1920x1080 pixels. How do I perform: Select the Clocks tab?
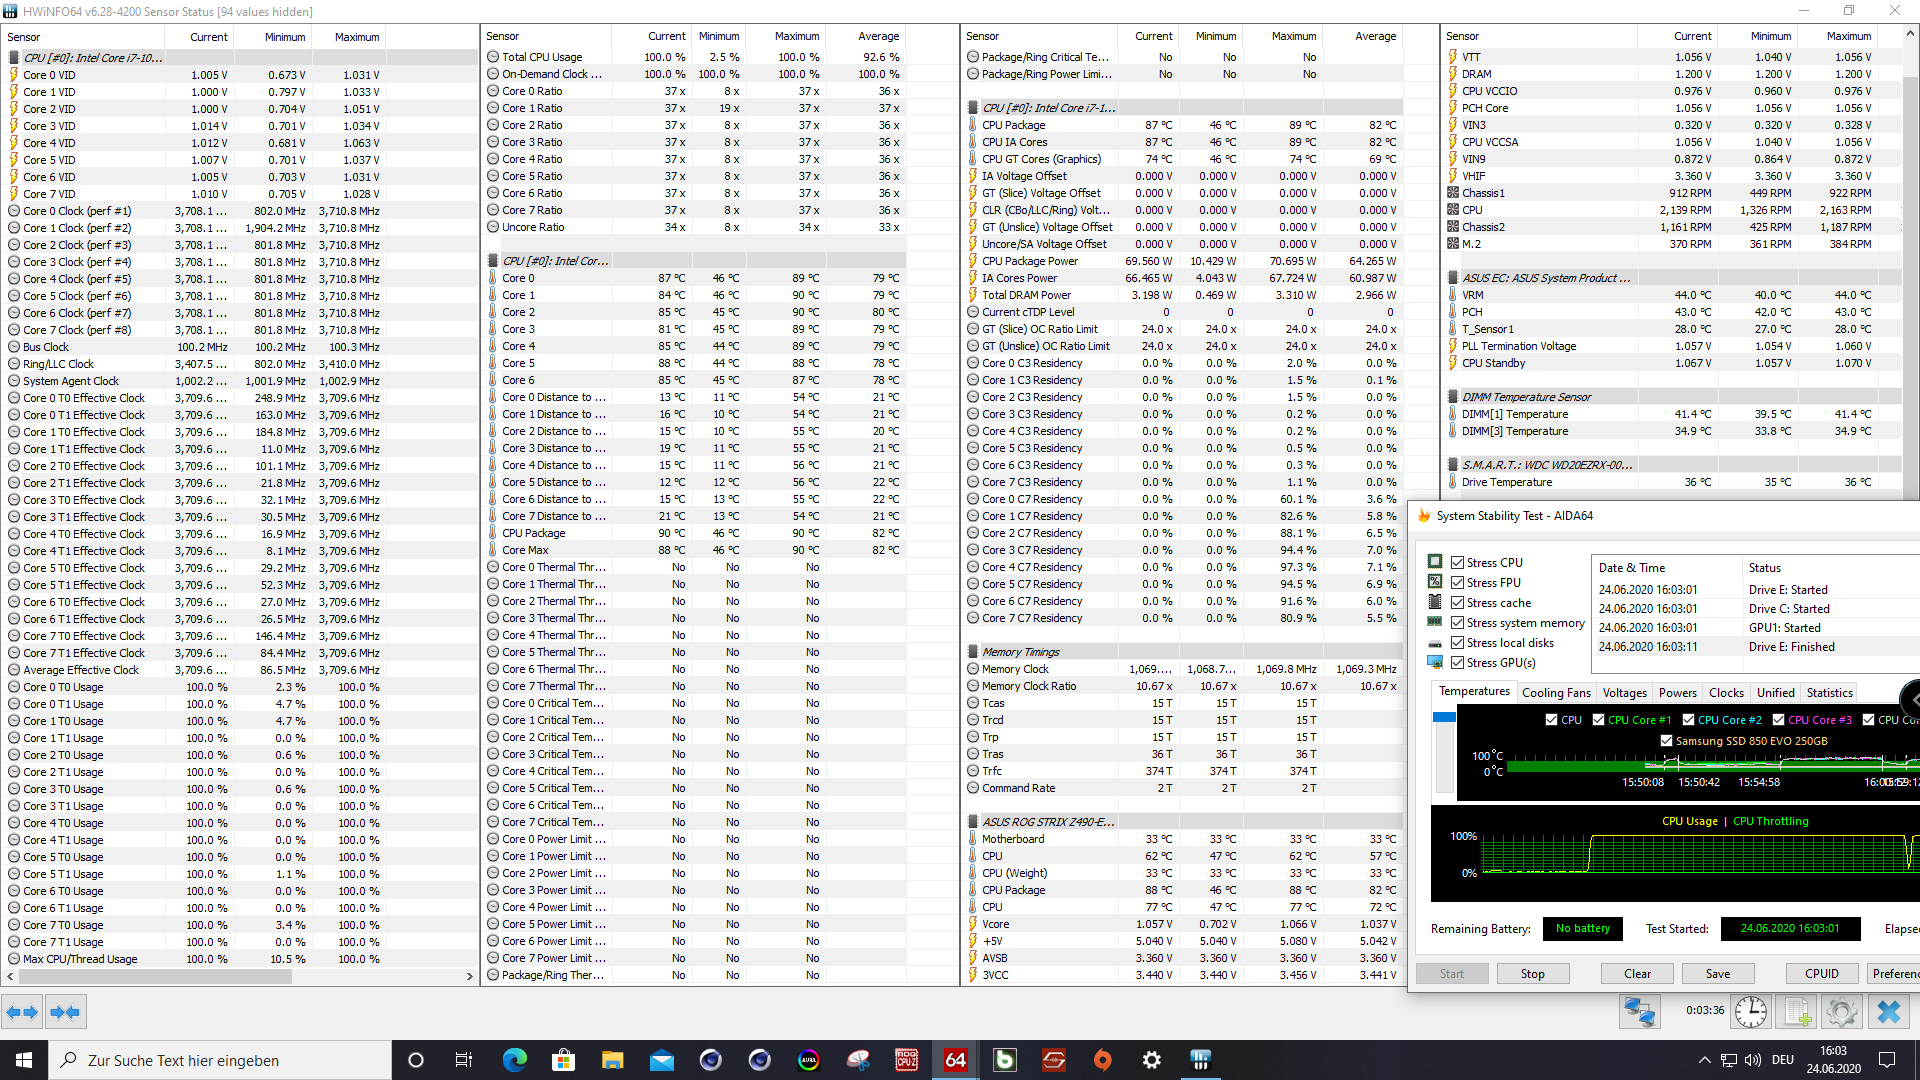[x=1726, y=693]
